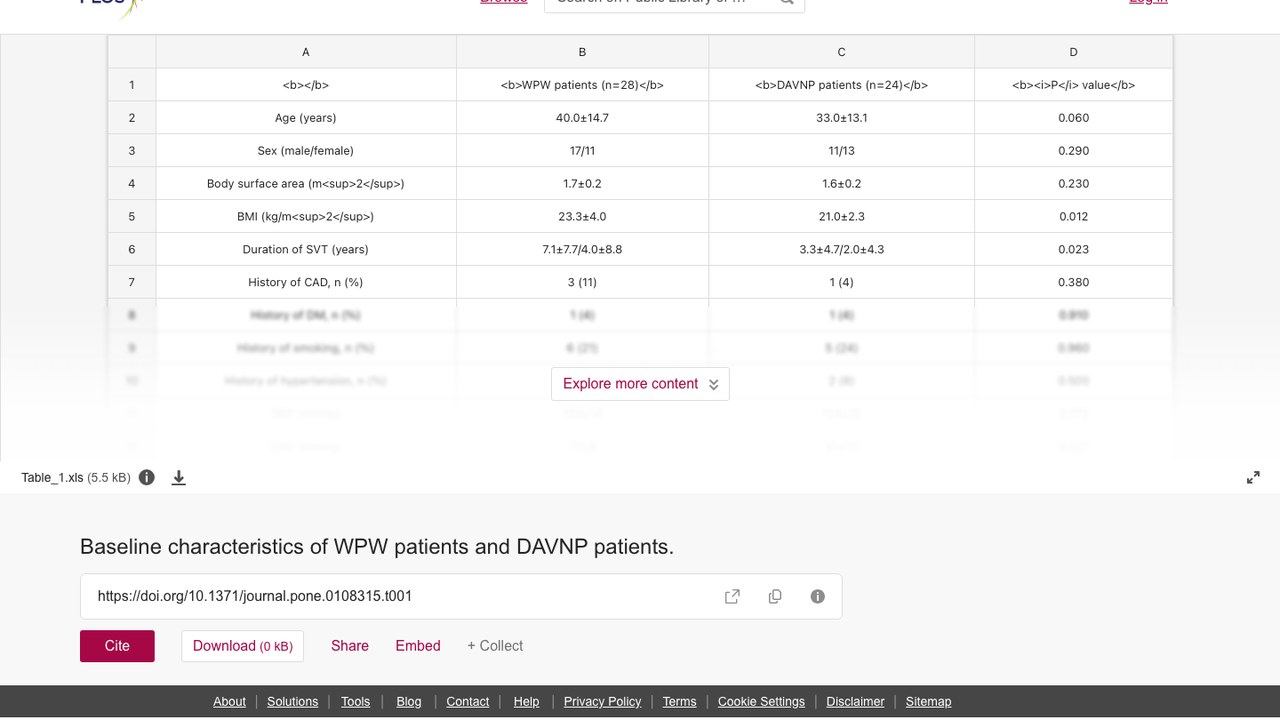This screenshot has width=1280, height=720.
Task: Click the 40.0±14.7 cell
Action: [x=582, y=118]
